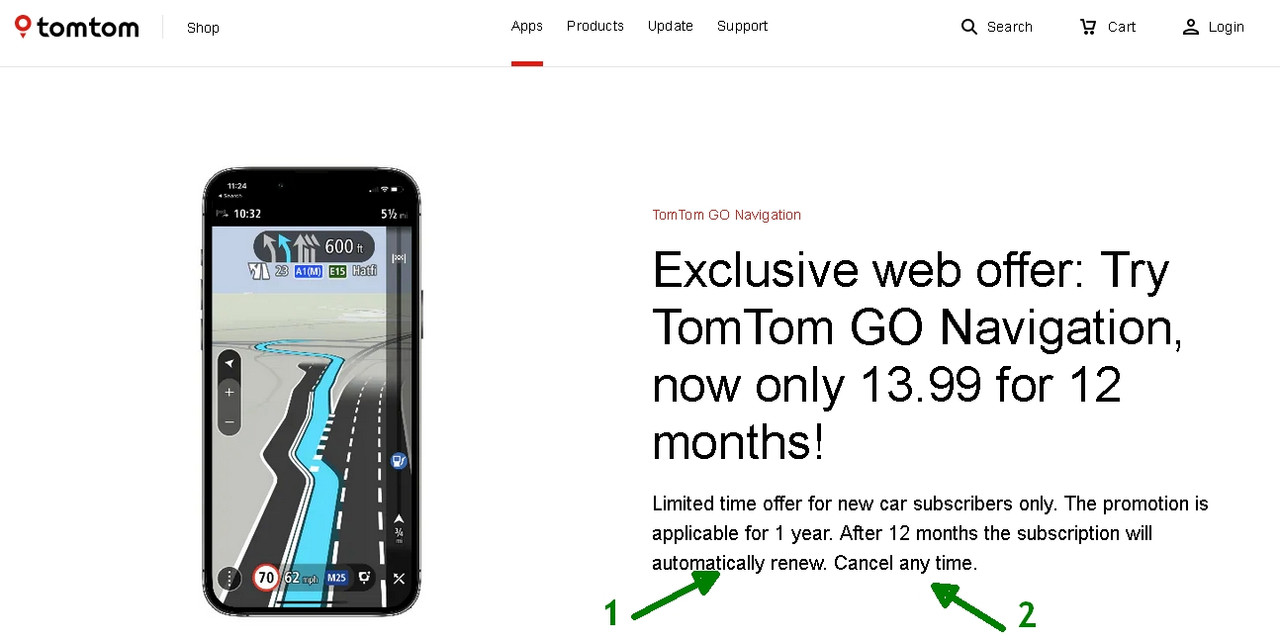Click the iPhone navigation app image

pos(312,392)
